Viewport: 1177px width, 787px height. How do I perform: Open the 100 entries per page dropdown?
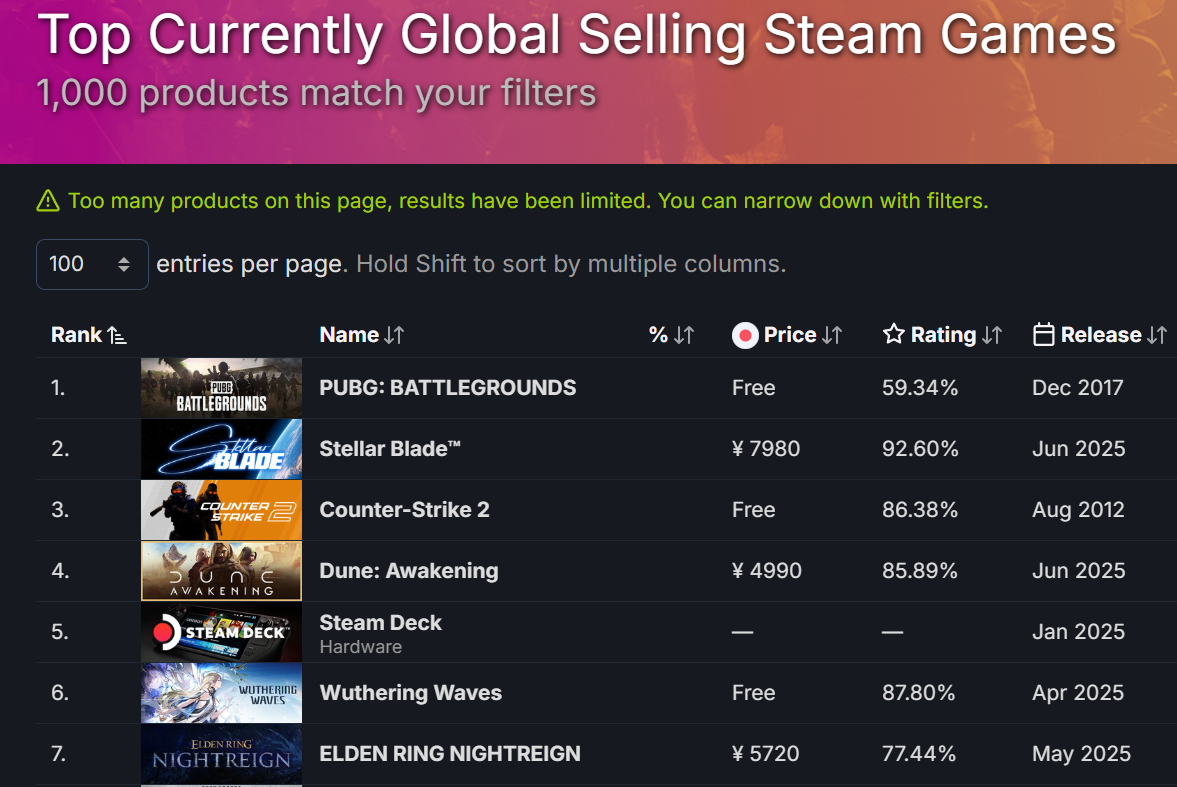coord(92,264)
